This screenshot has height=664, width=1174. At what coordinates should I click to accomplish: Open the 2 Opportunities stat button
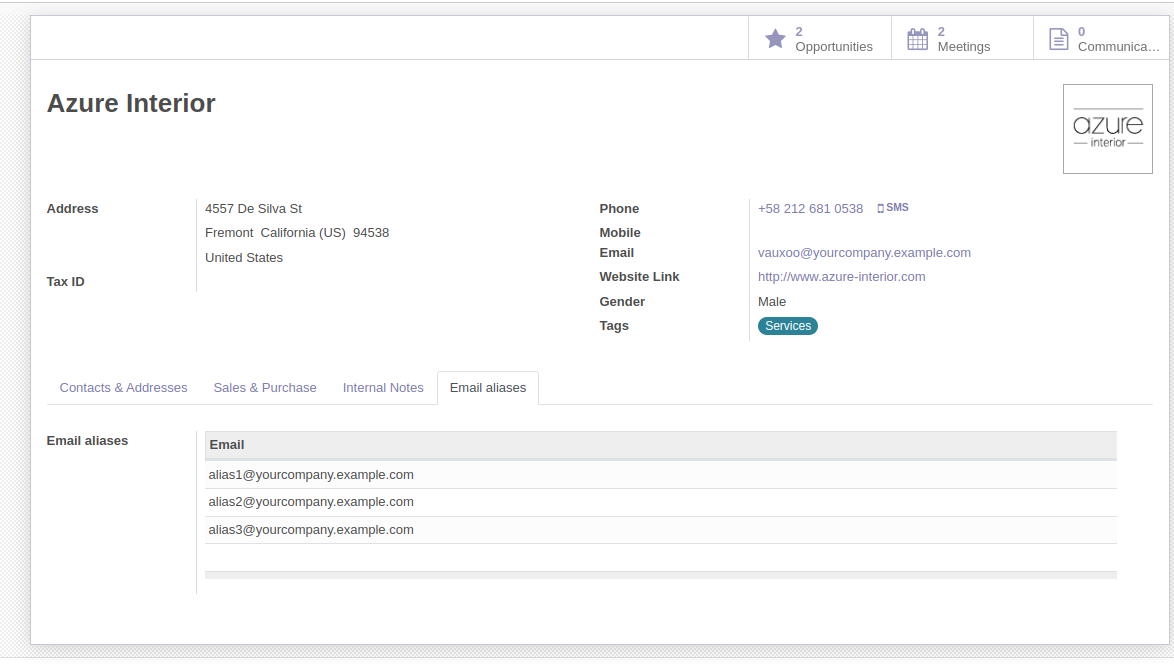(820, 38)
